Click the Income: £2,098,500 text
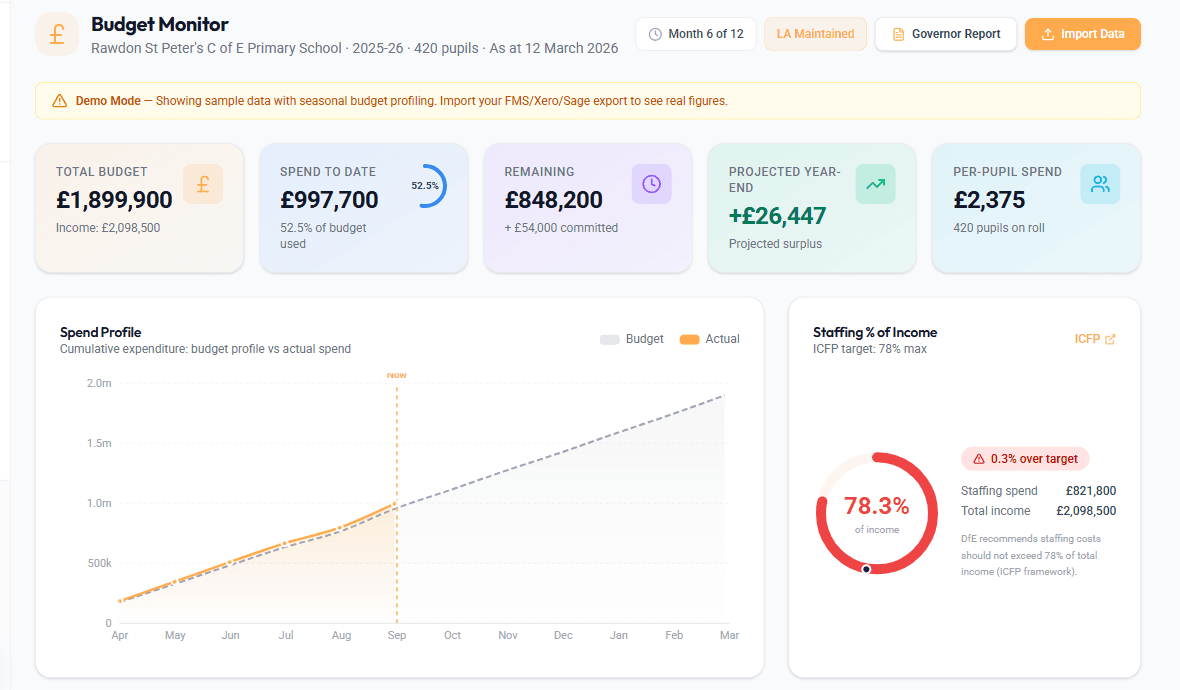Viewport: 1180px width, 690px height. click(x=108, y=228)
